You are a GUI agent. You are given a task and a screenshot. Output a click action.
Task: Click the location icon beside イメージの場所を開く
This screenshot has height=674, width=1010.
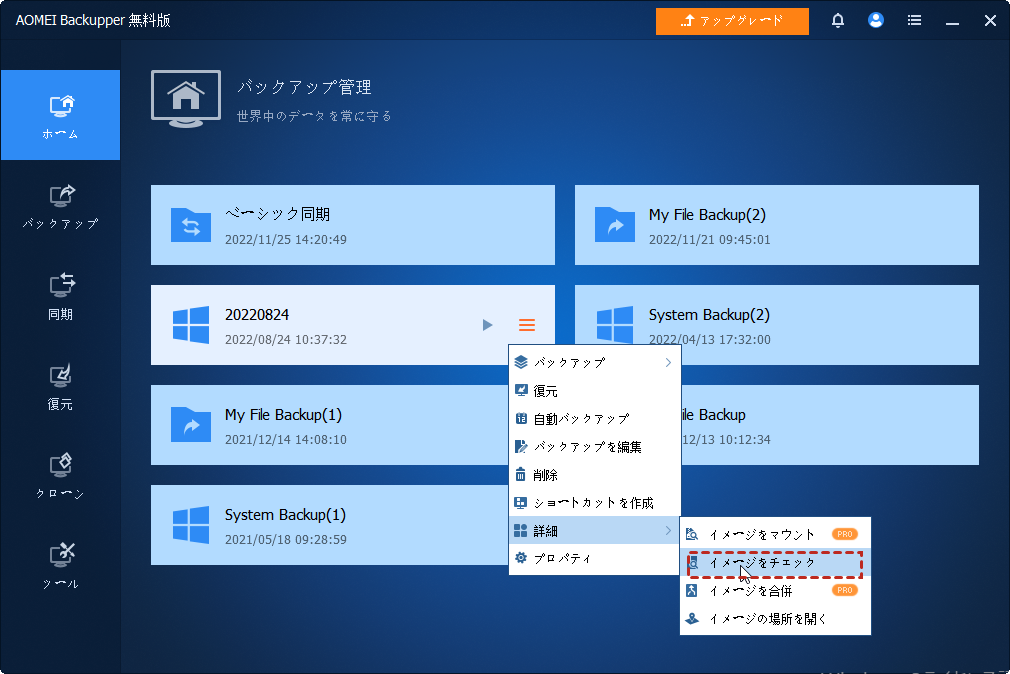pos(692,619)
